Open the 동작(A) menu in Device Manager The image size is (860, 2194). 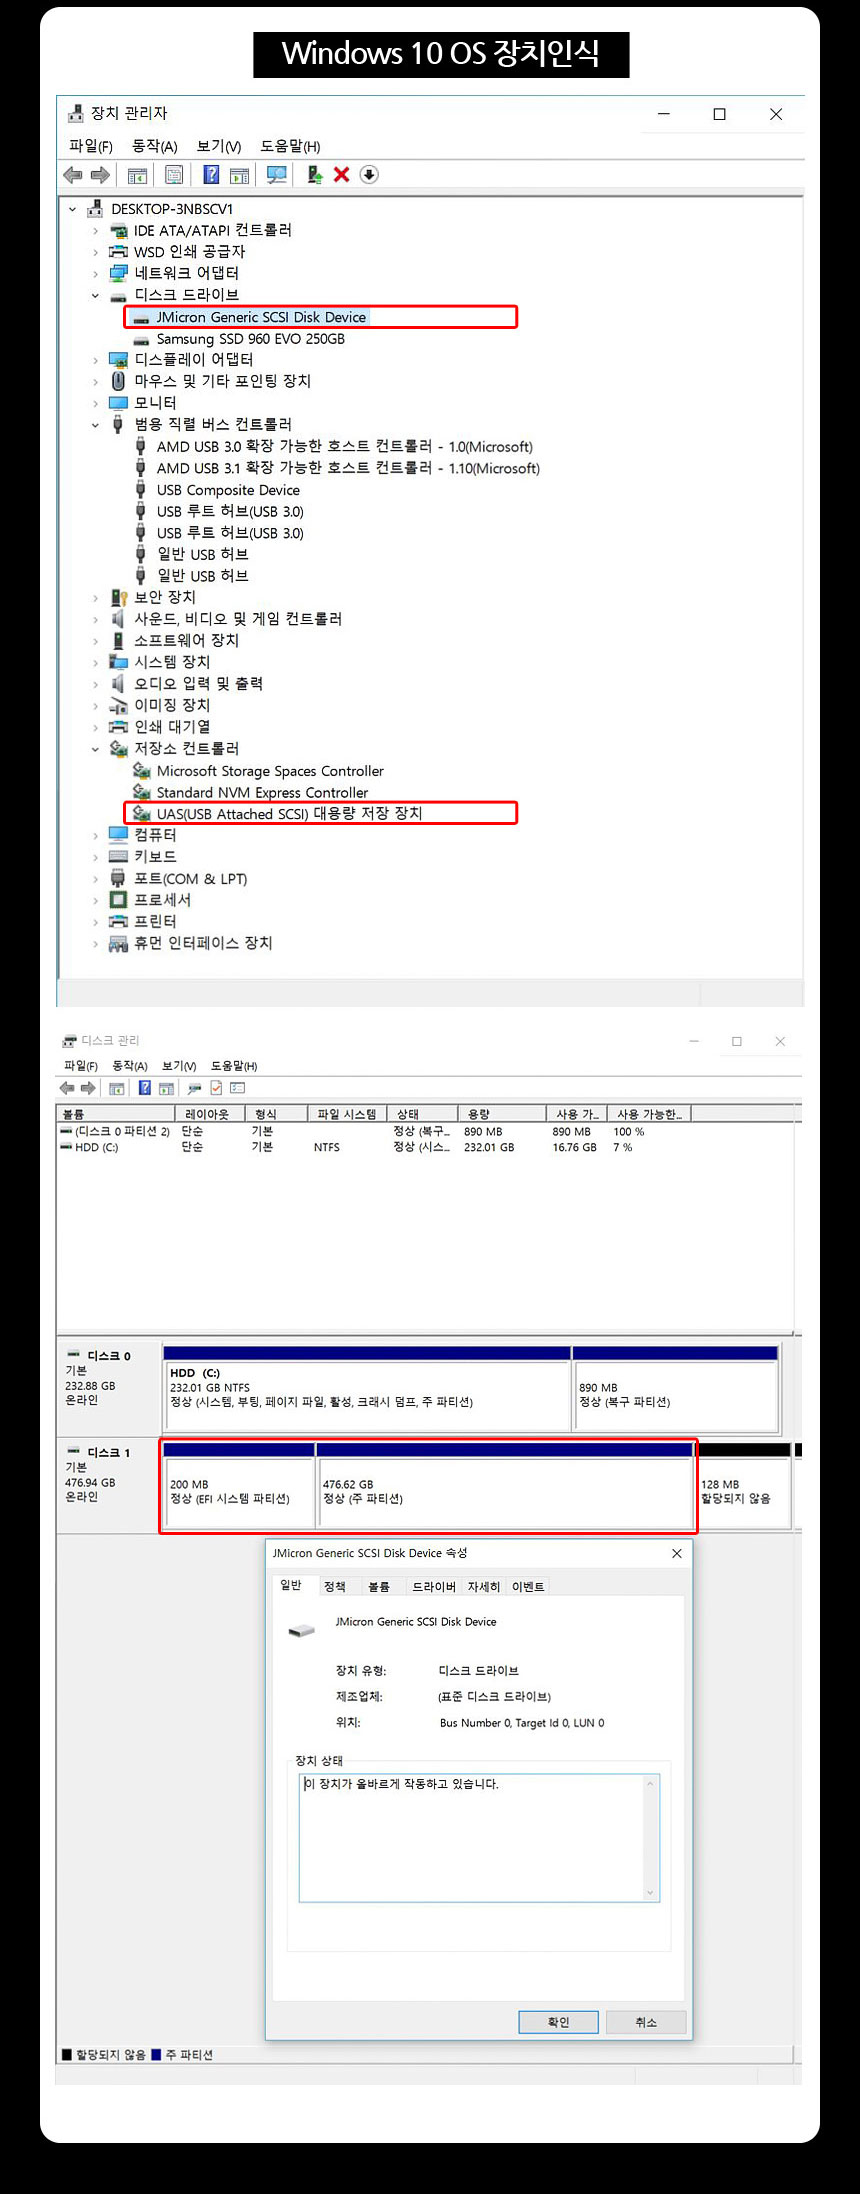click(154, 146)
